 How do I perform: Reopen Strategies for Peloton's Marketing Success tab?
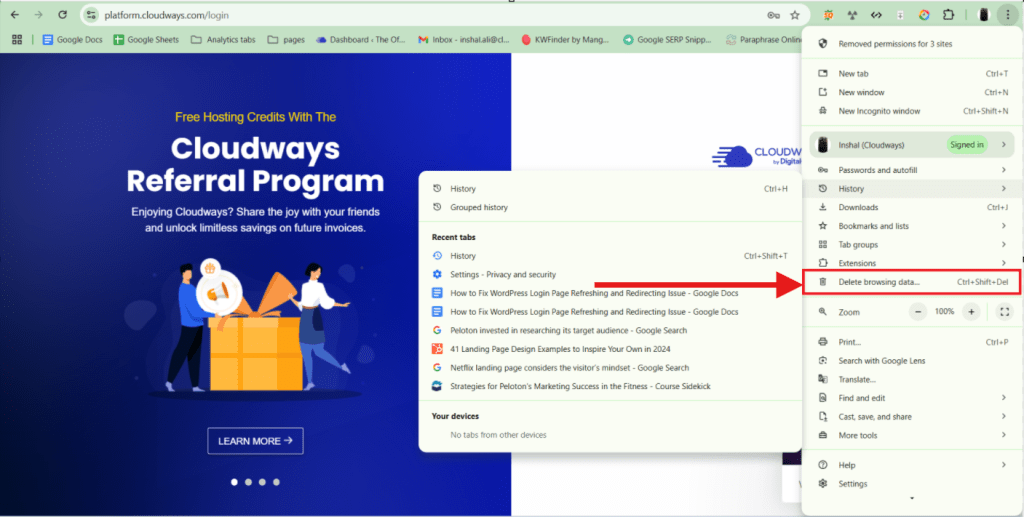click(610, 386)
